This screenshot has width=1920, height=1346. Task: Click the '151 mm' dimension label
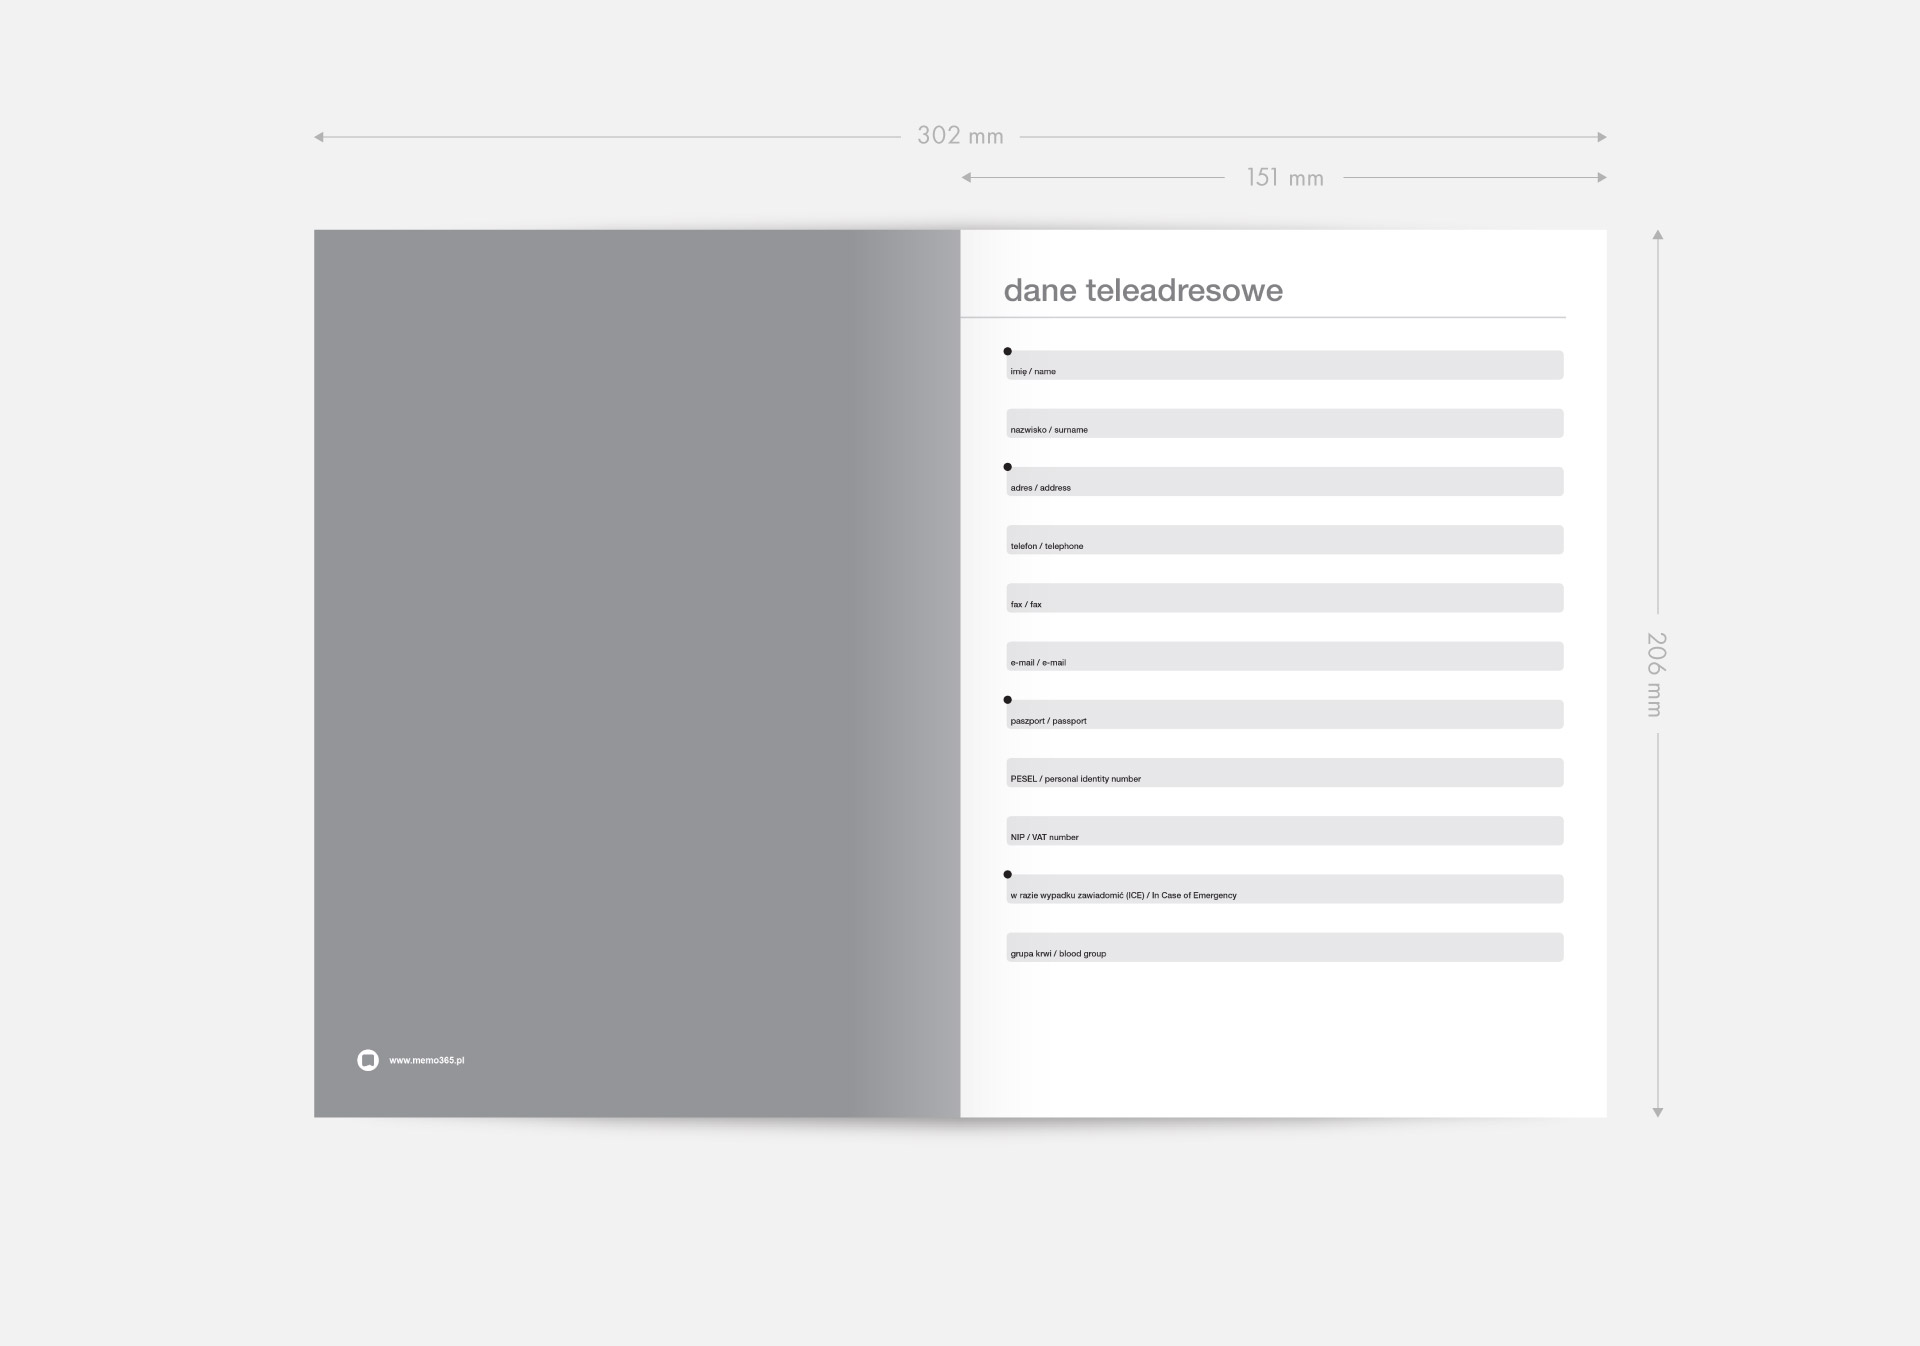1284,178
